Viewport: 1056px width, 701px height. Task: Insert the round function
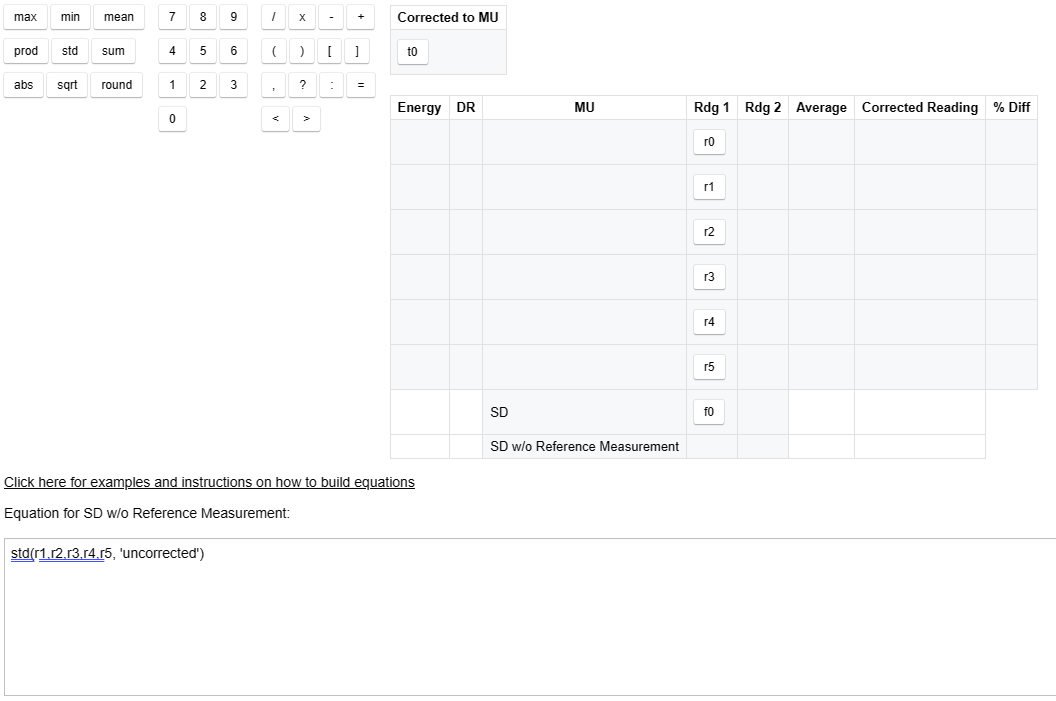point(116,85)
